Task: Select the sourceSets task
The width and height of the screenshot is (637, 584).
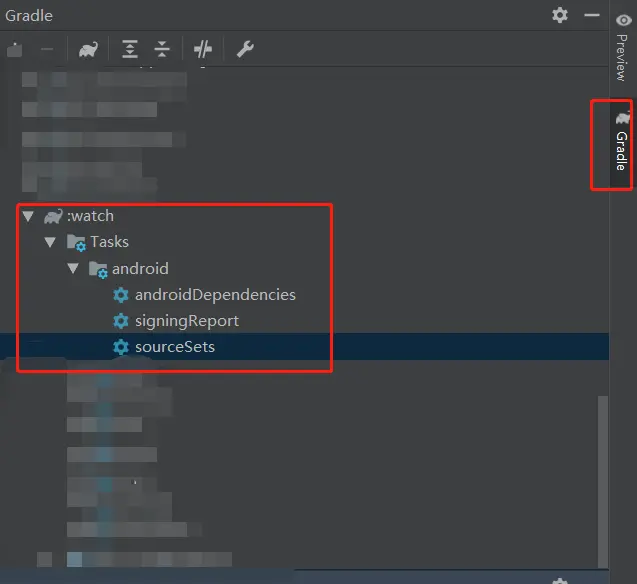Action: click(175, 347)
